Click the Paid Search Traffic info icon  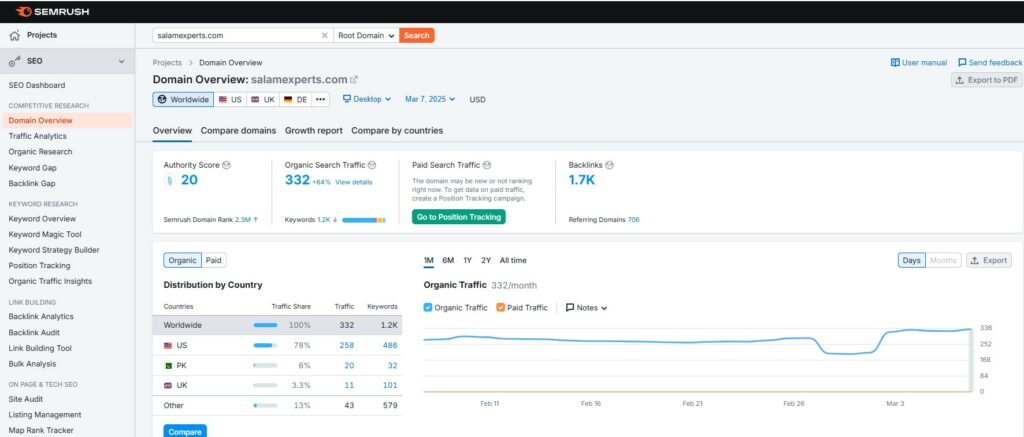click(487, 165)
